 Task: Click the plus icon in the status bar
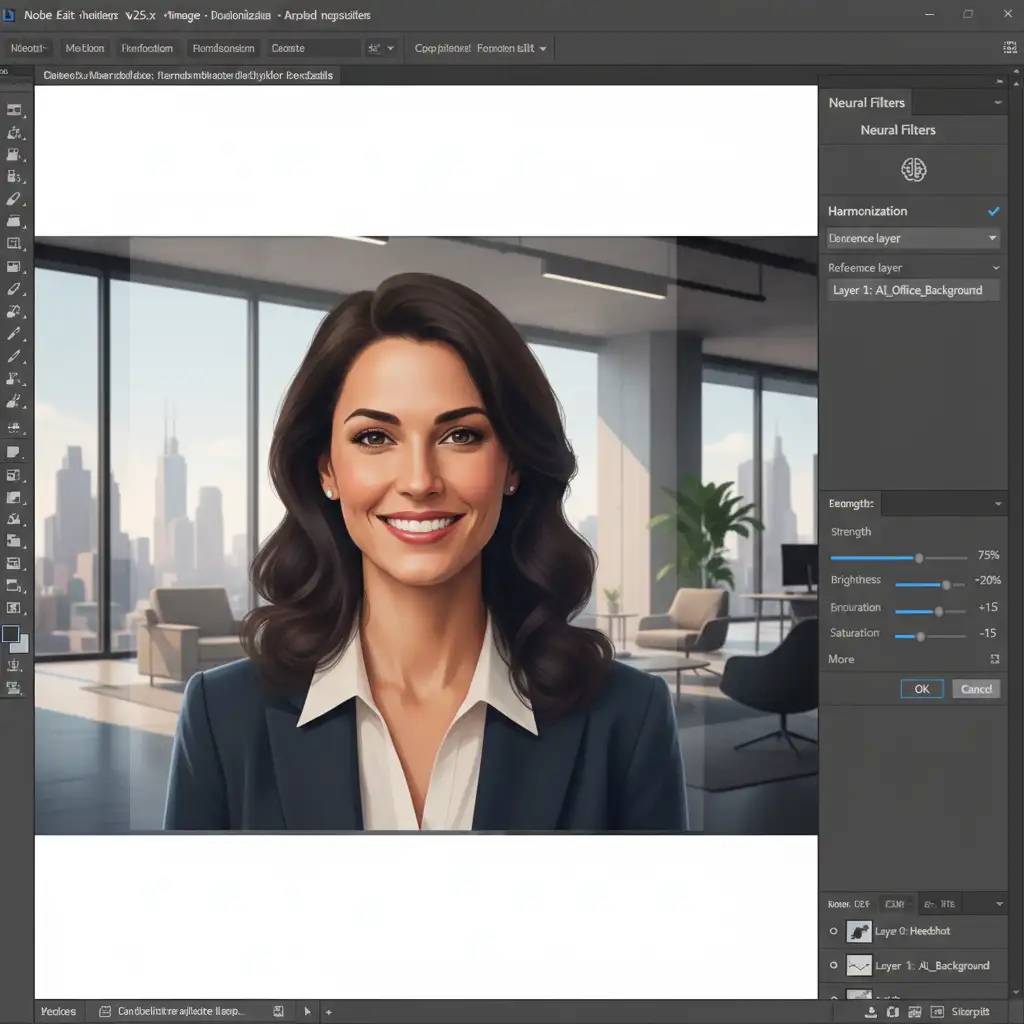point(328,1011)
